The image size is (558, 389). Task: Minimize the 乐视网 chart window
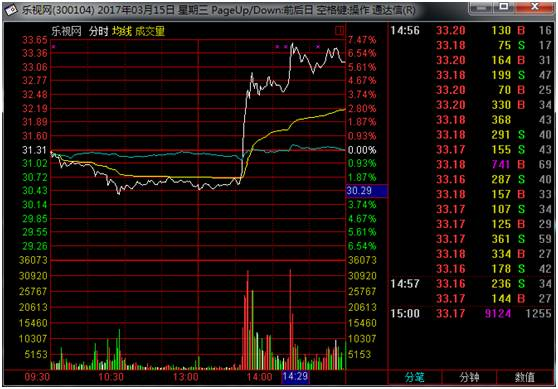tap(482, 6)
